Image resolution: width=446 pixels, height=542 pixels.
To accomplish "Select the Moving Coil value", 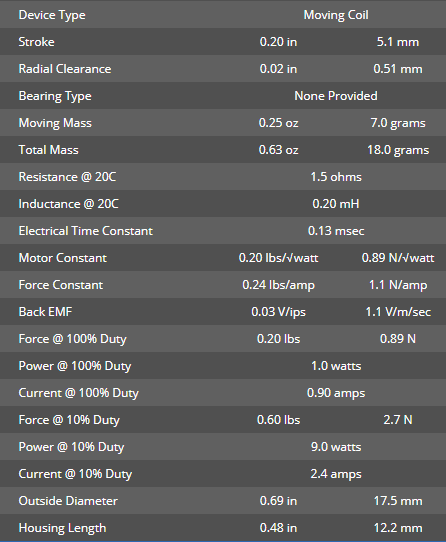I will (336, 15).
